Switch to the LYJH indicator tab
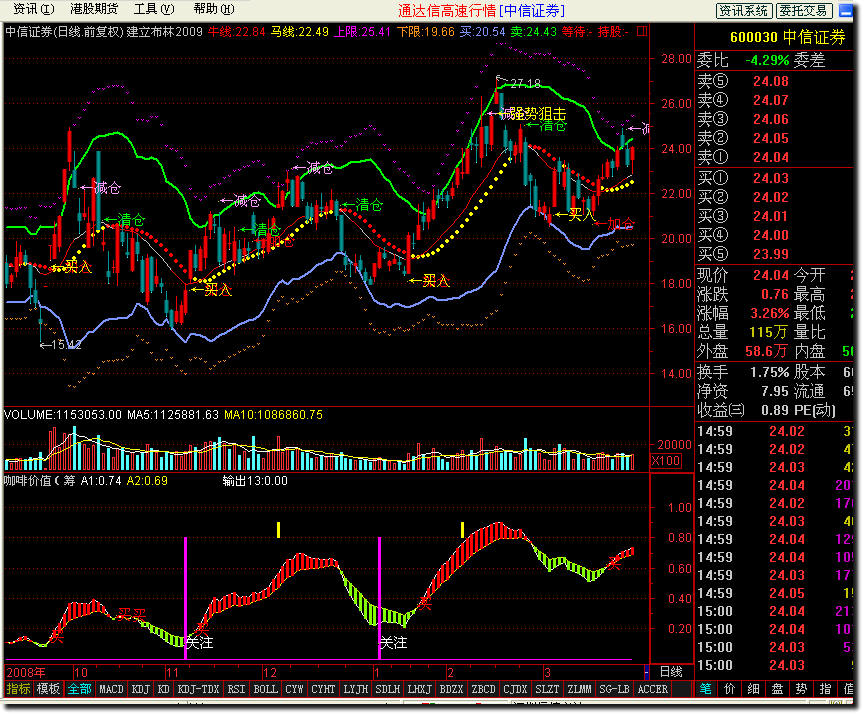The width and height of the screenshot is (865, 715). pyautogui.click(x=355, y=689)
